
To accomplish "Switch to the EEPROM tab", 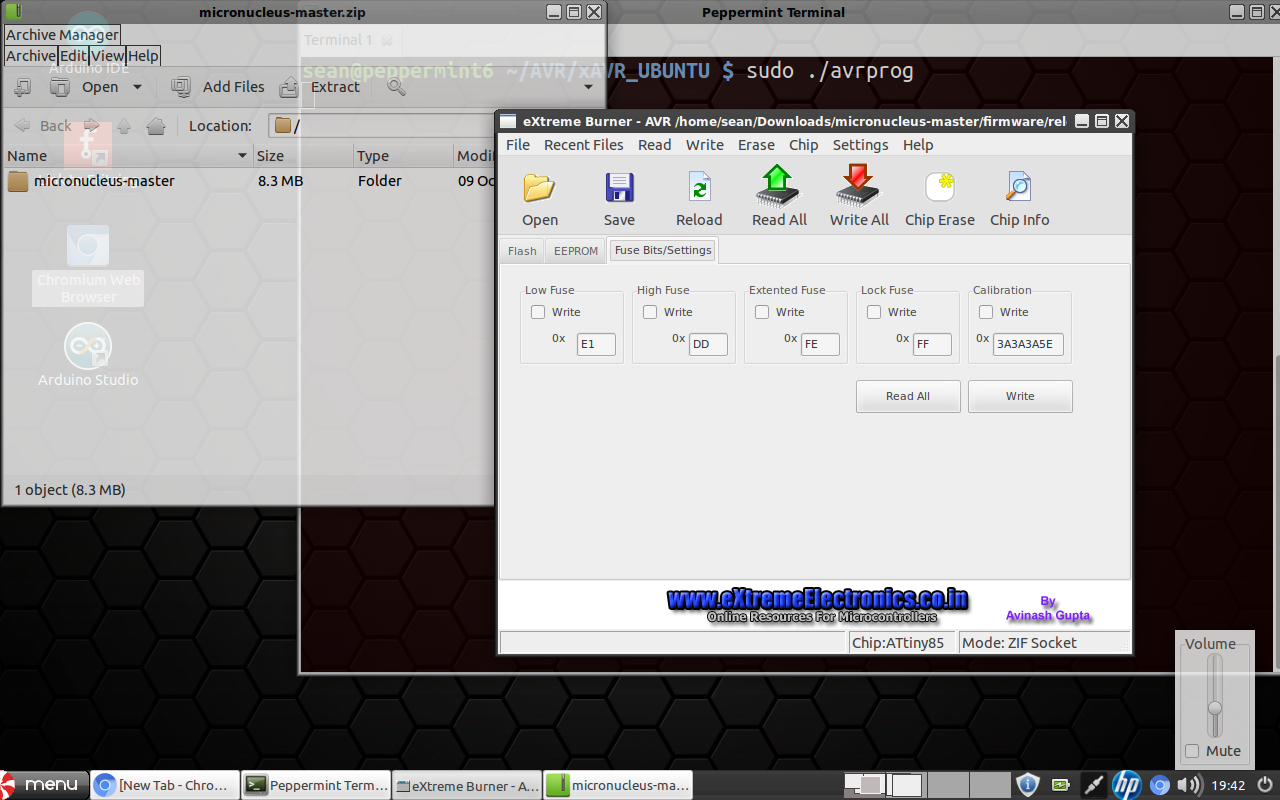I will pos(576,251).
